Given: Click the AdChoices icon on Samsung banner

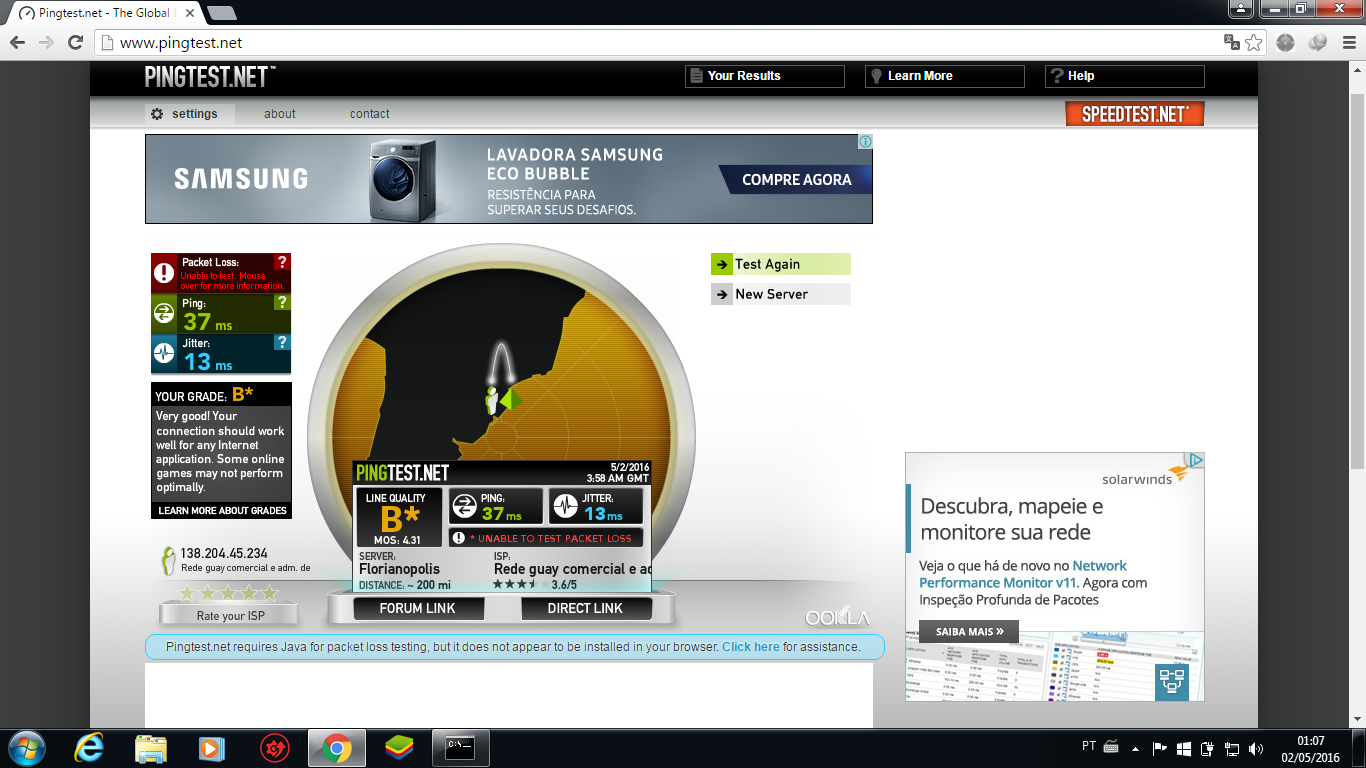Looking at the screenshot, I should coord(866,142).
